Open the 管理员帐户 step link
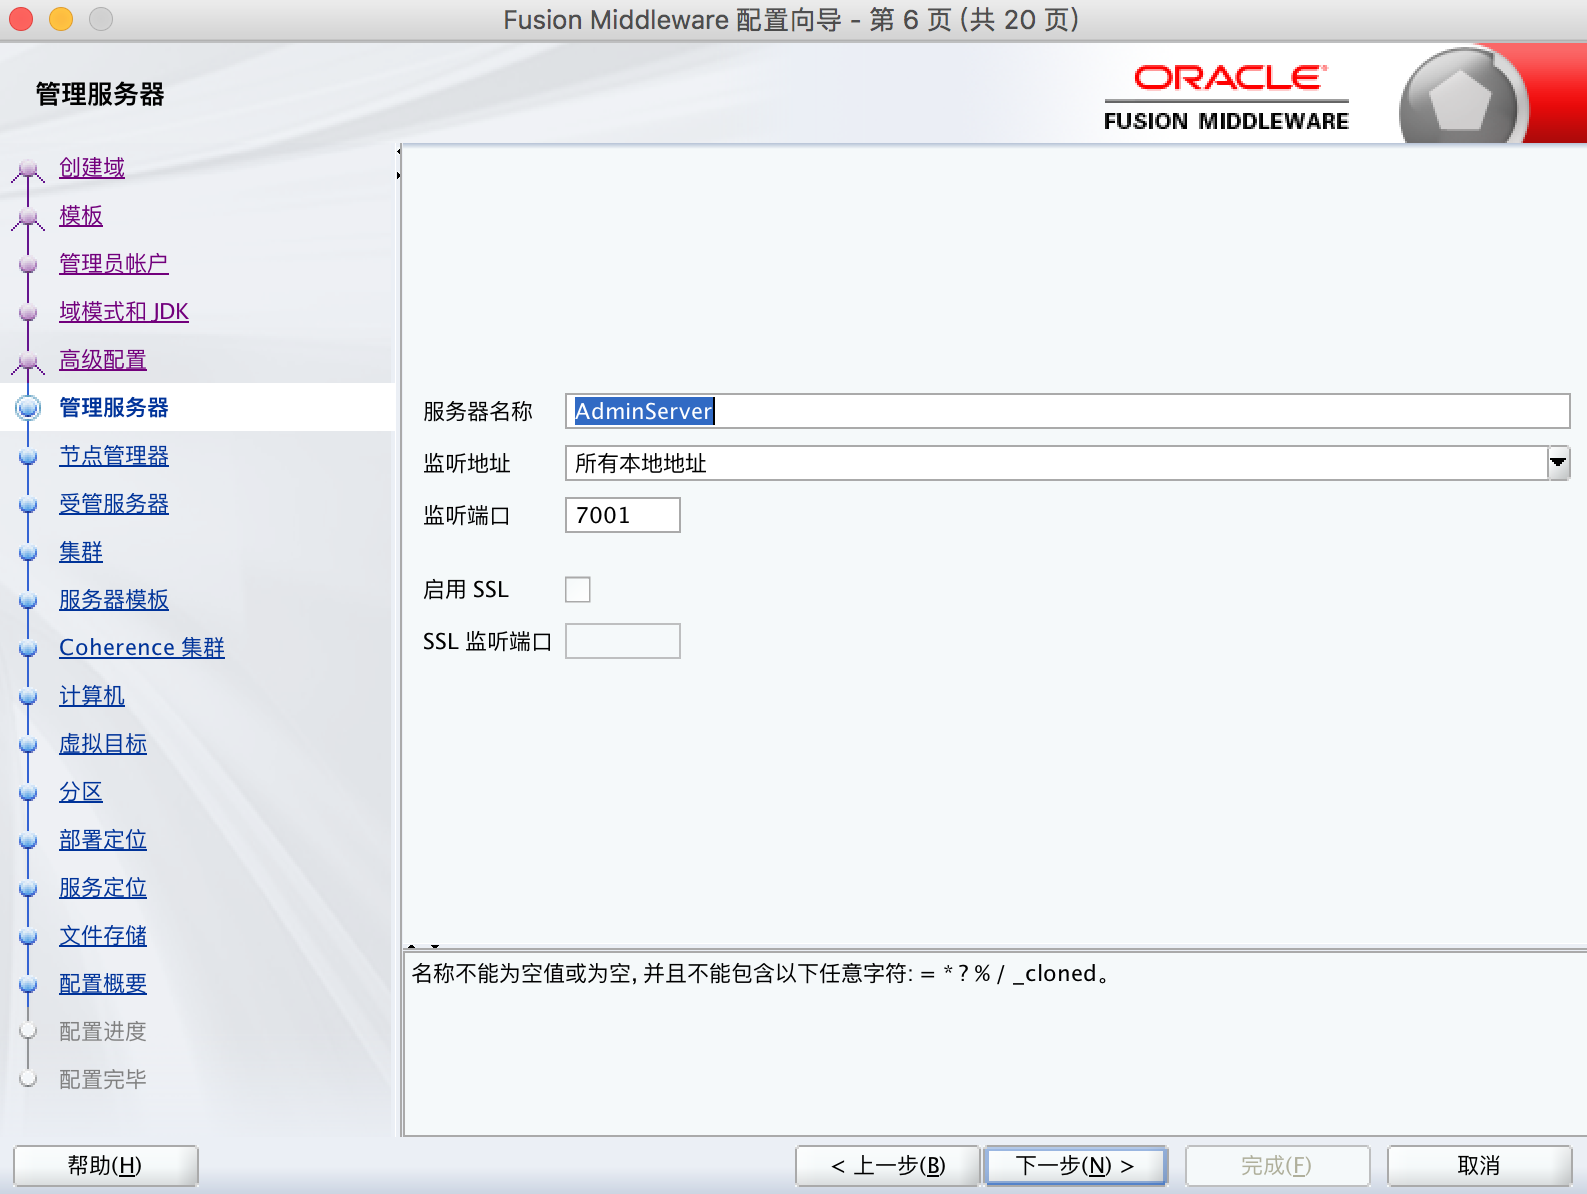 tap(114, 264)
